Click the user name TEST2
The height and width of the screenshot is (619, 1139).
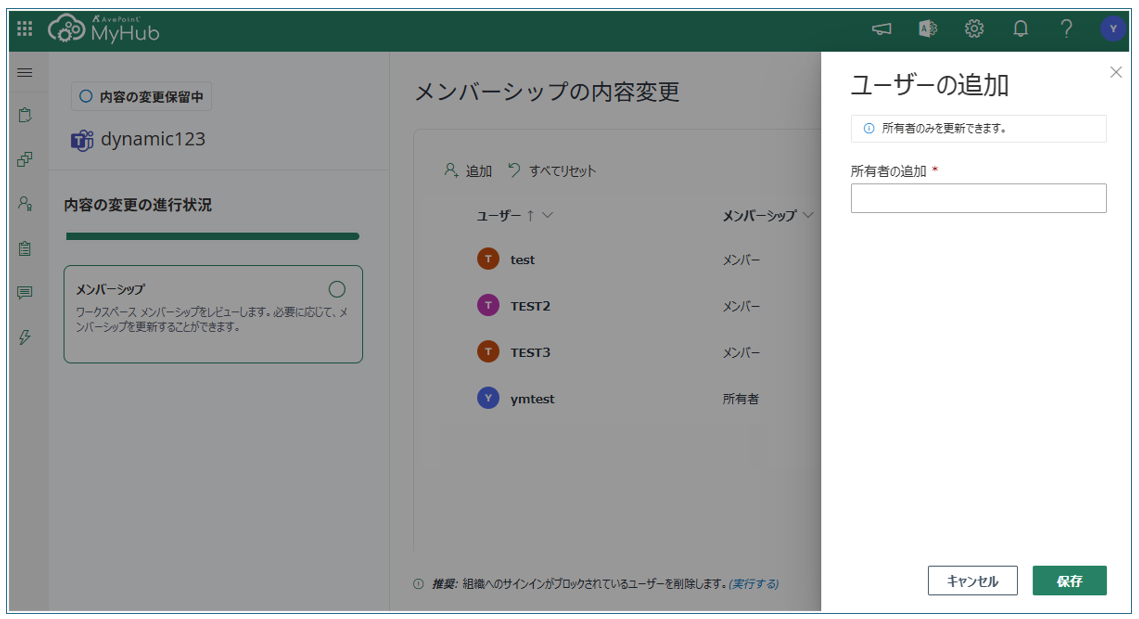[530, 306]
